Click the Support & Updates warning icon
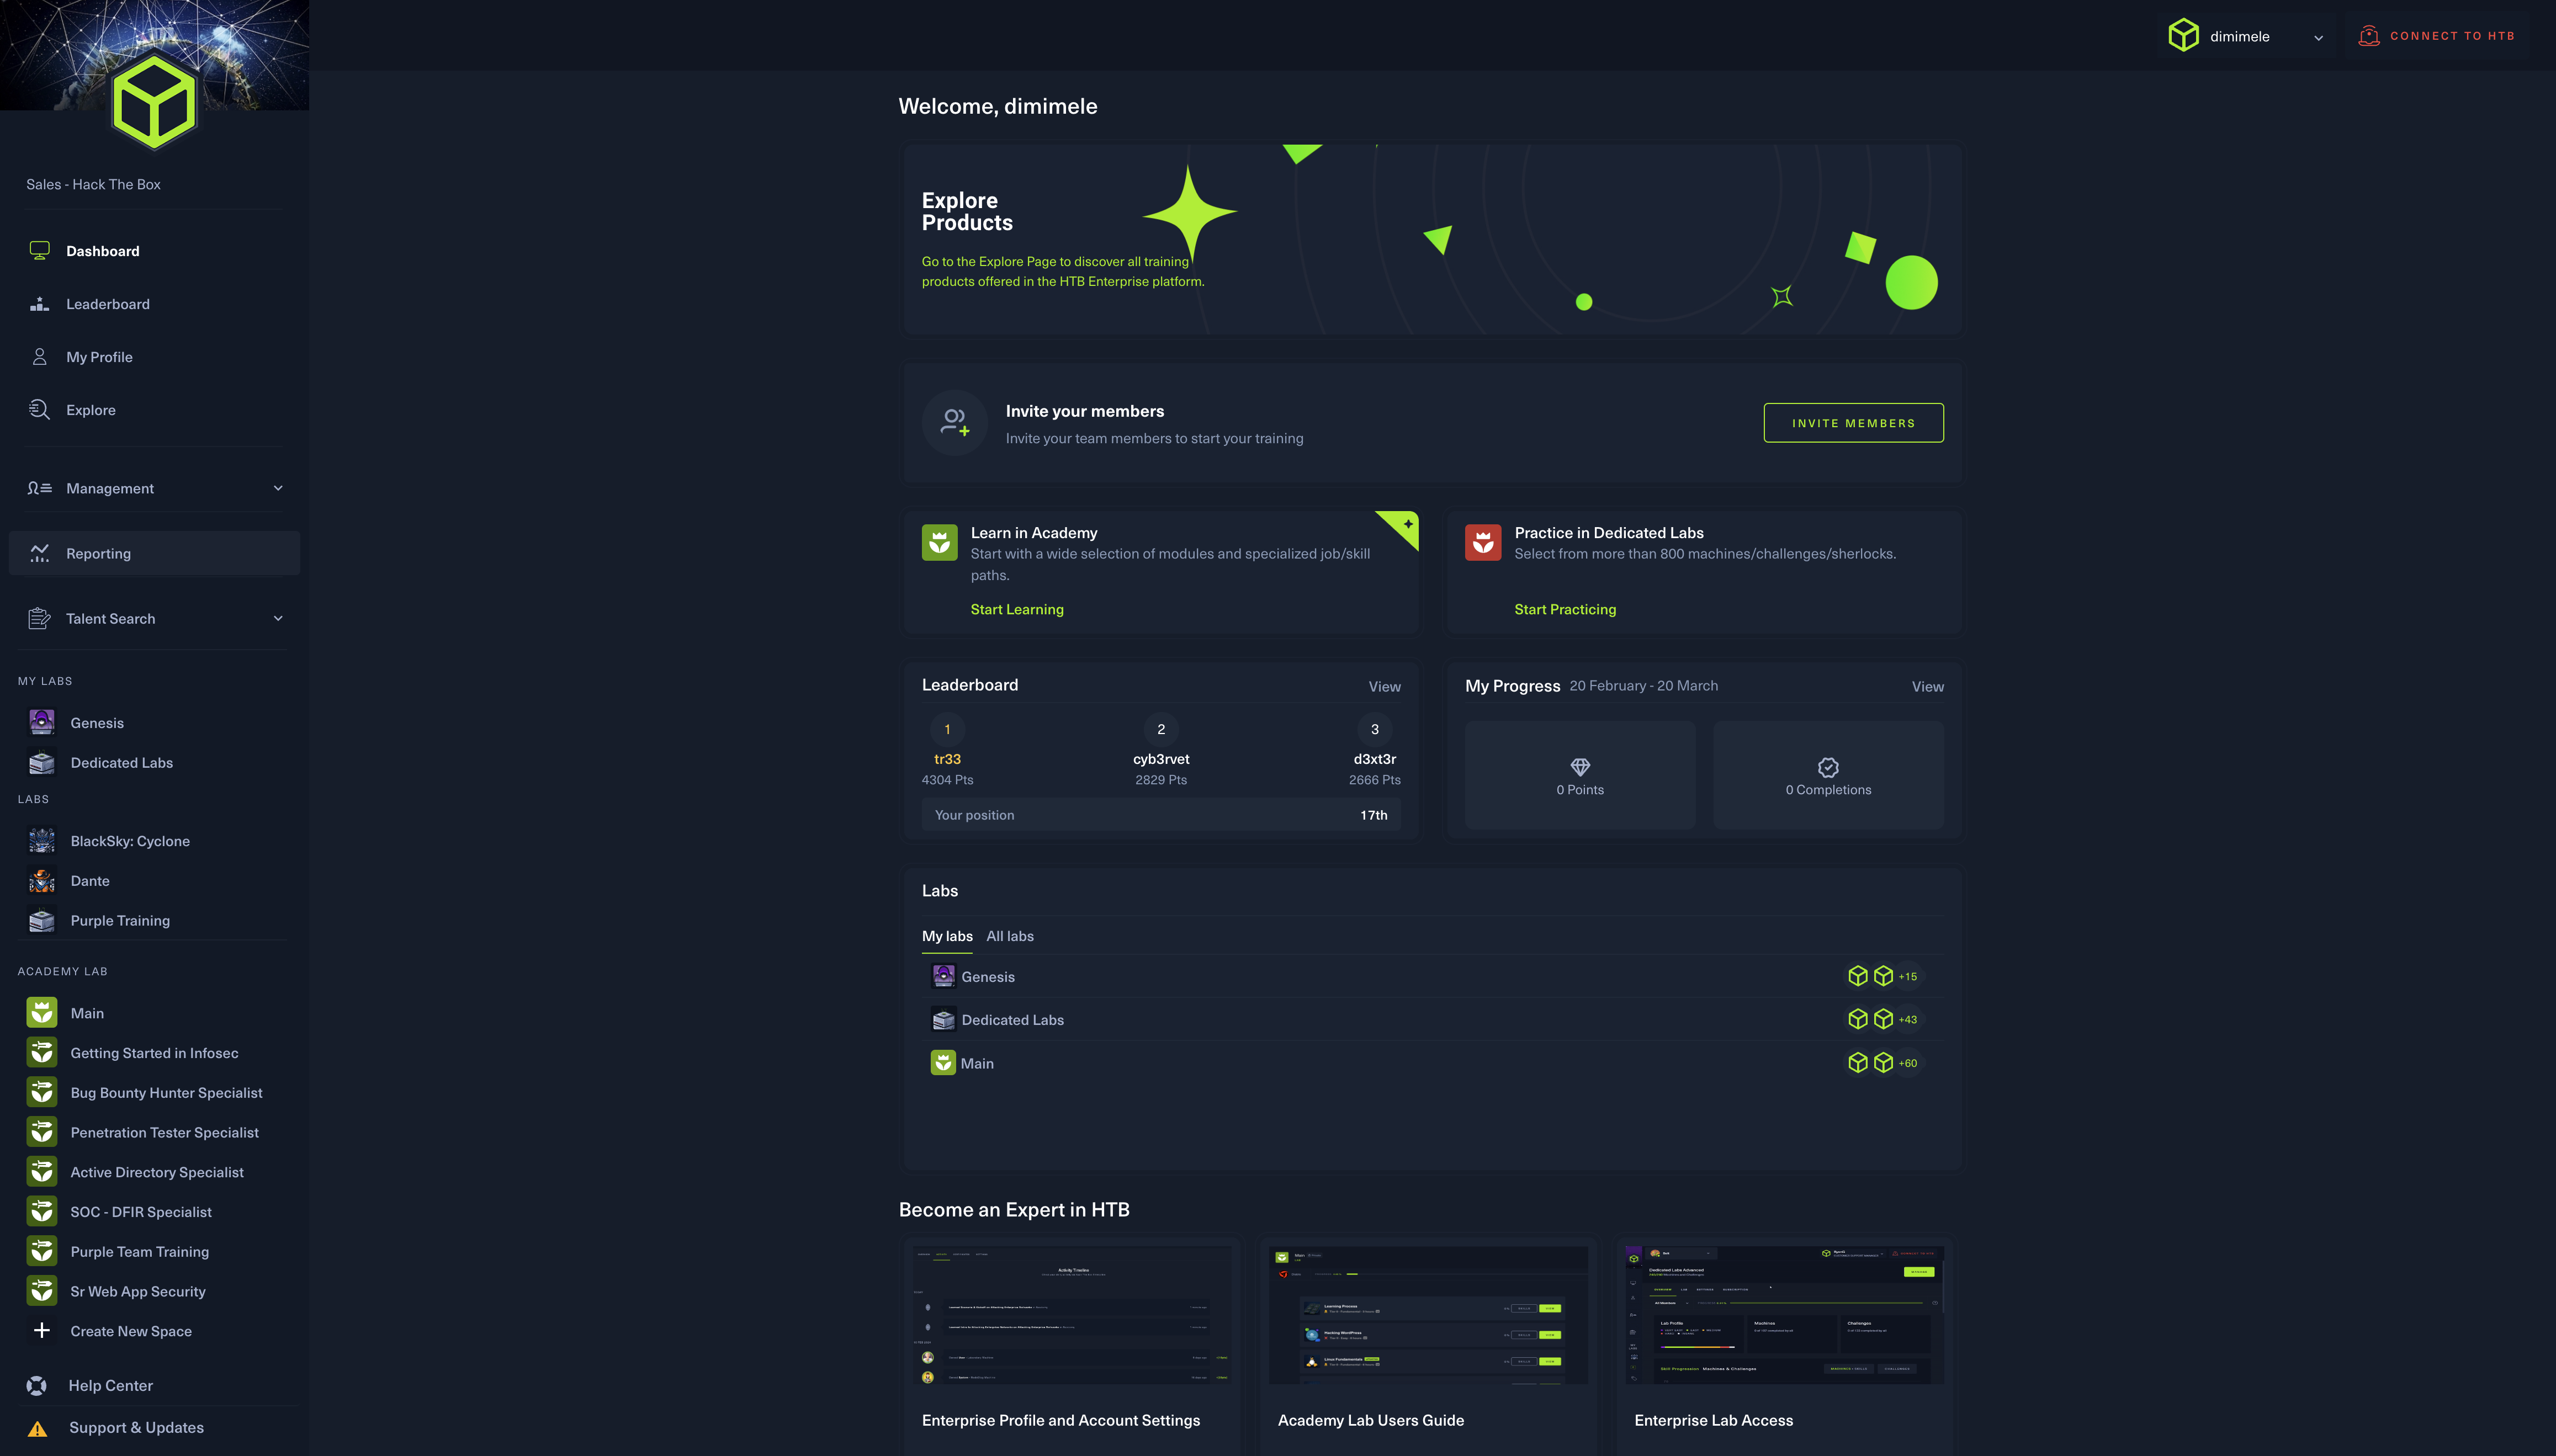The width and height of the screenshot is (2556, 1456). point(37,1428)
